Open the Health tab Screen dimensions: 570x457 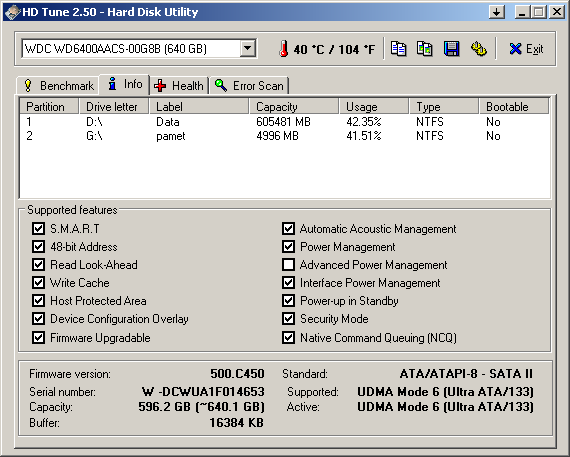click(179, 86)
